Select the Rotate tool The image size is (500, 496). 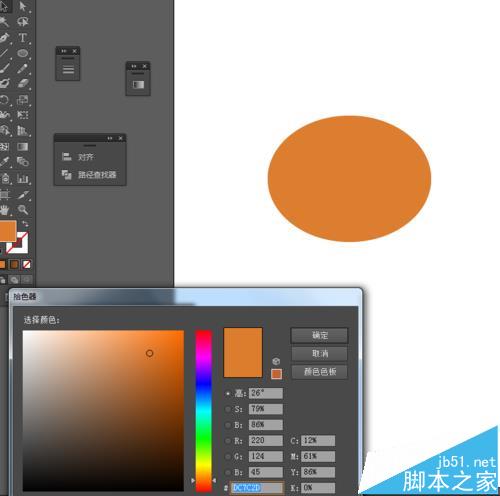[x=4, y=99]
